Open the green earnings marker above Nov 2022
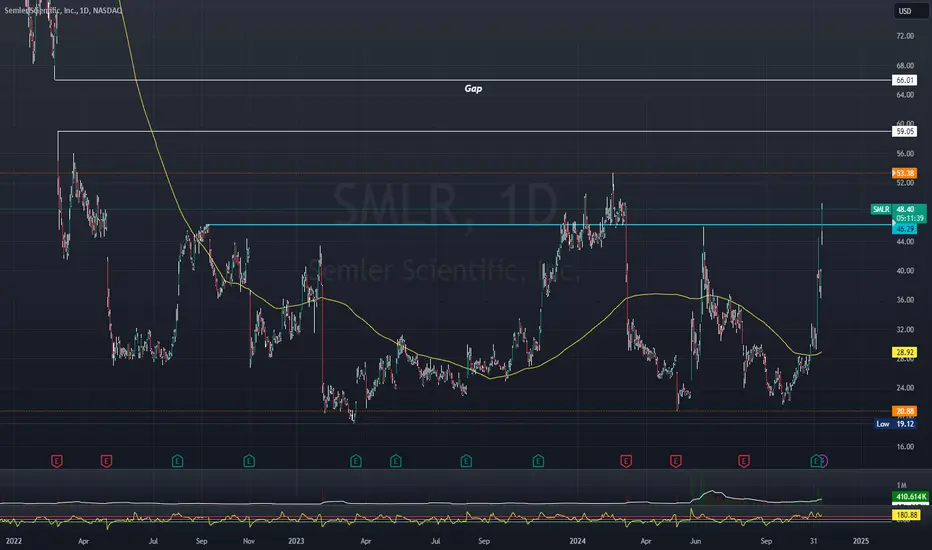The width and height of the screenshot is (932, 550). [x=249, y=461]
